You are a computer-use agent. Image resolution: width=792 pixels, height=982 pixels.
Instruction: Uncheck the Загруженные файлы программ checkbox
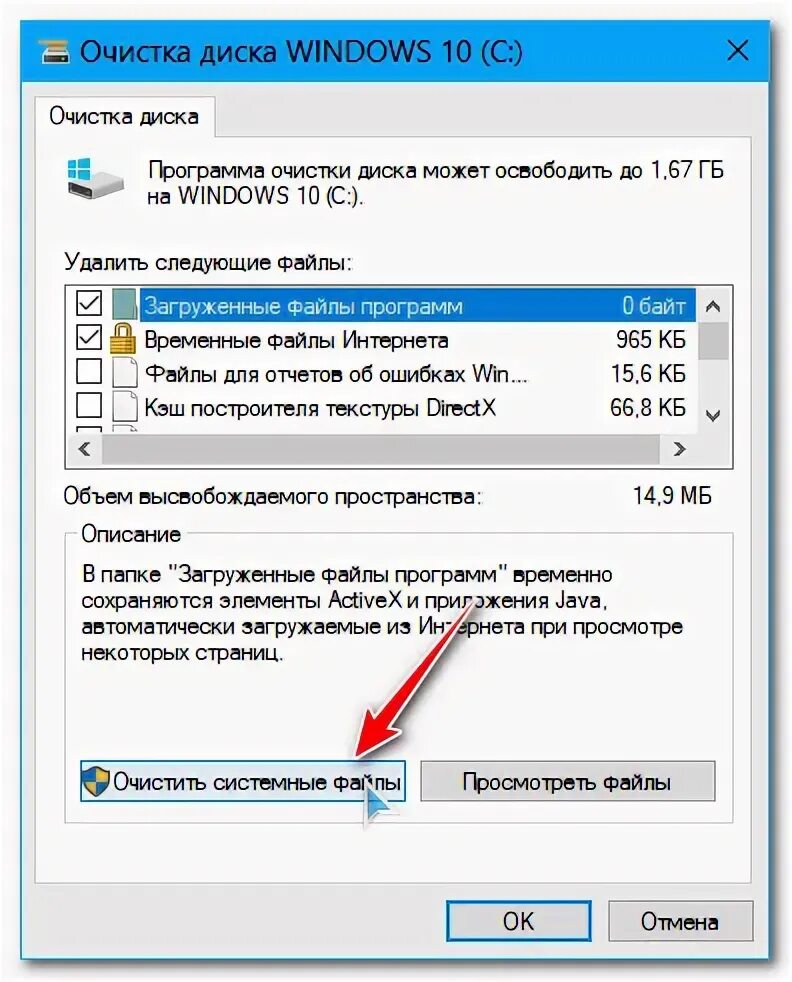coord(89,304)
